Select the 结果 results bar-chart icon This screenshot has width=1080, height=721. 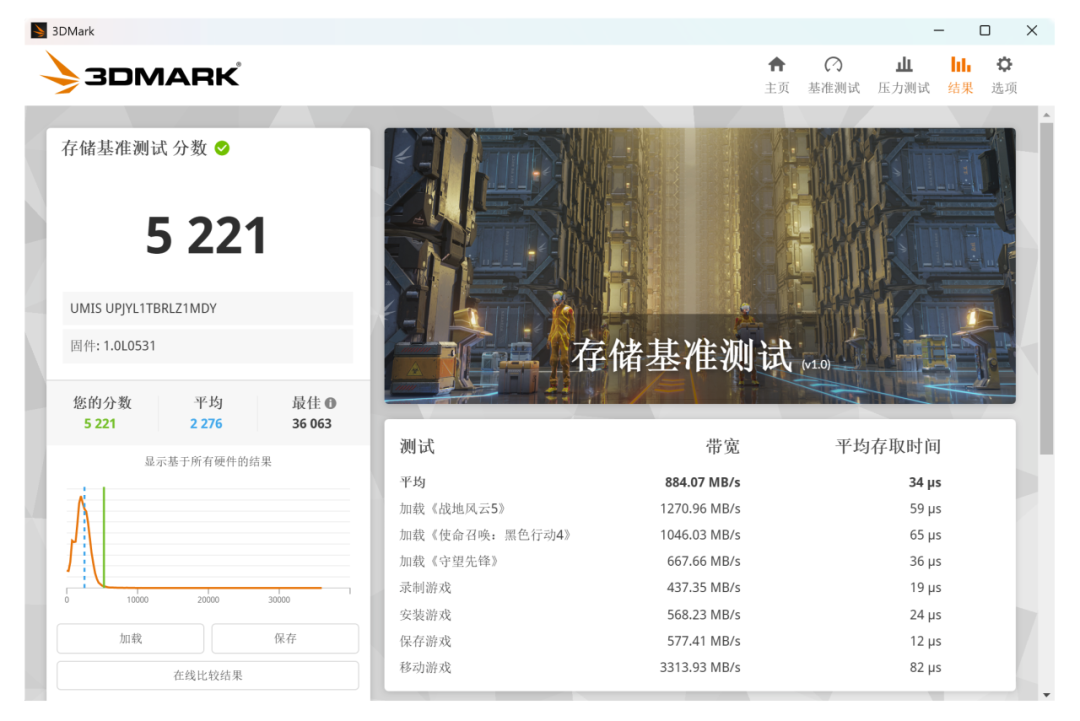(x=960, y=65)
